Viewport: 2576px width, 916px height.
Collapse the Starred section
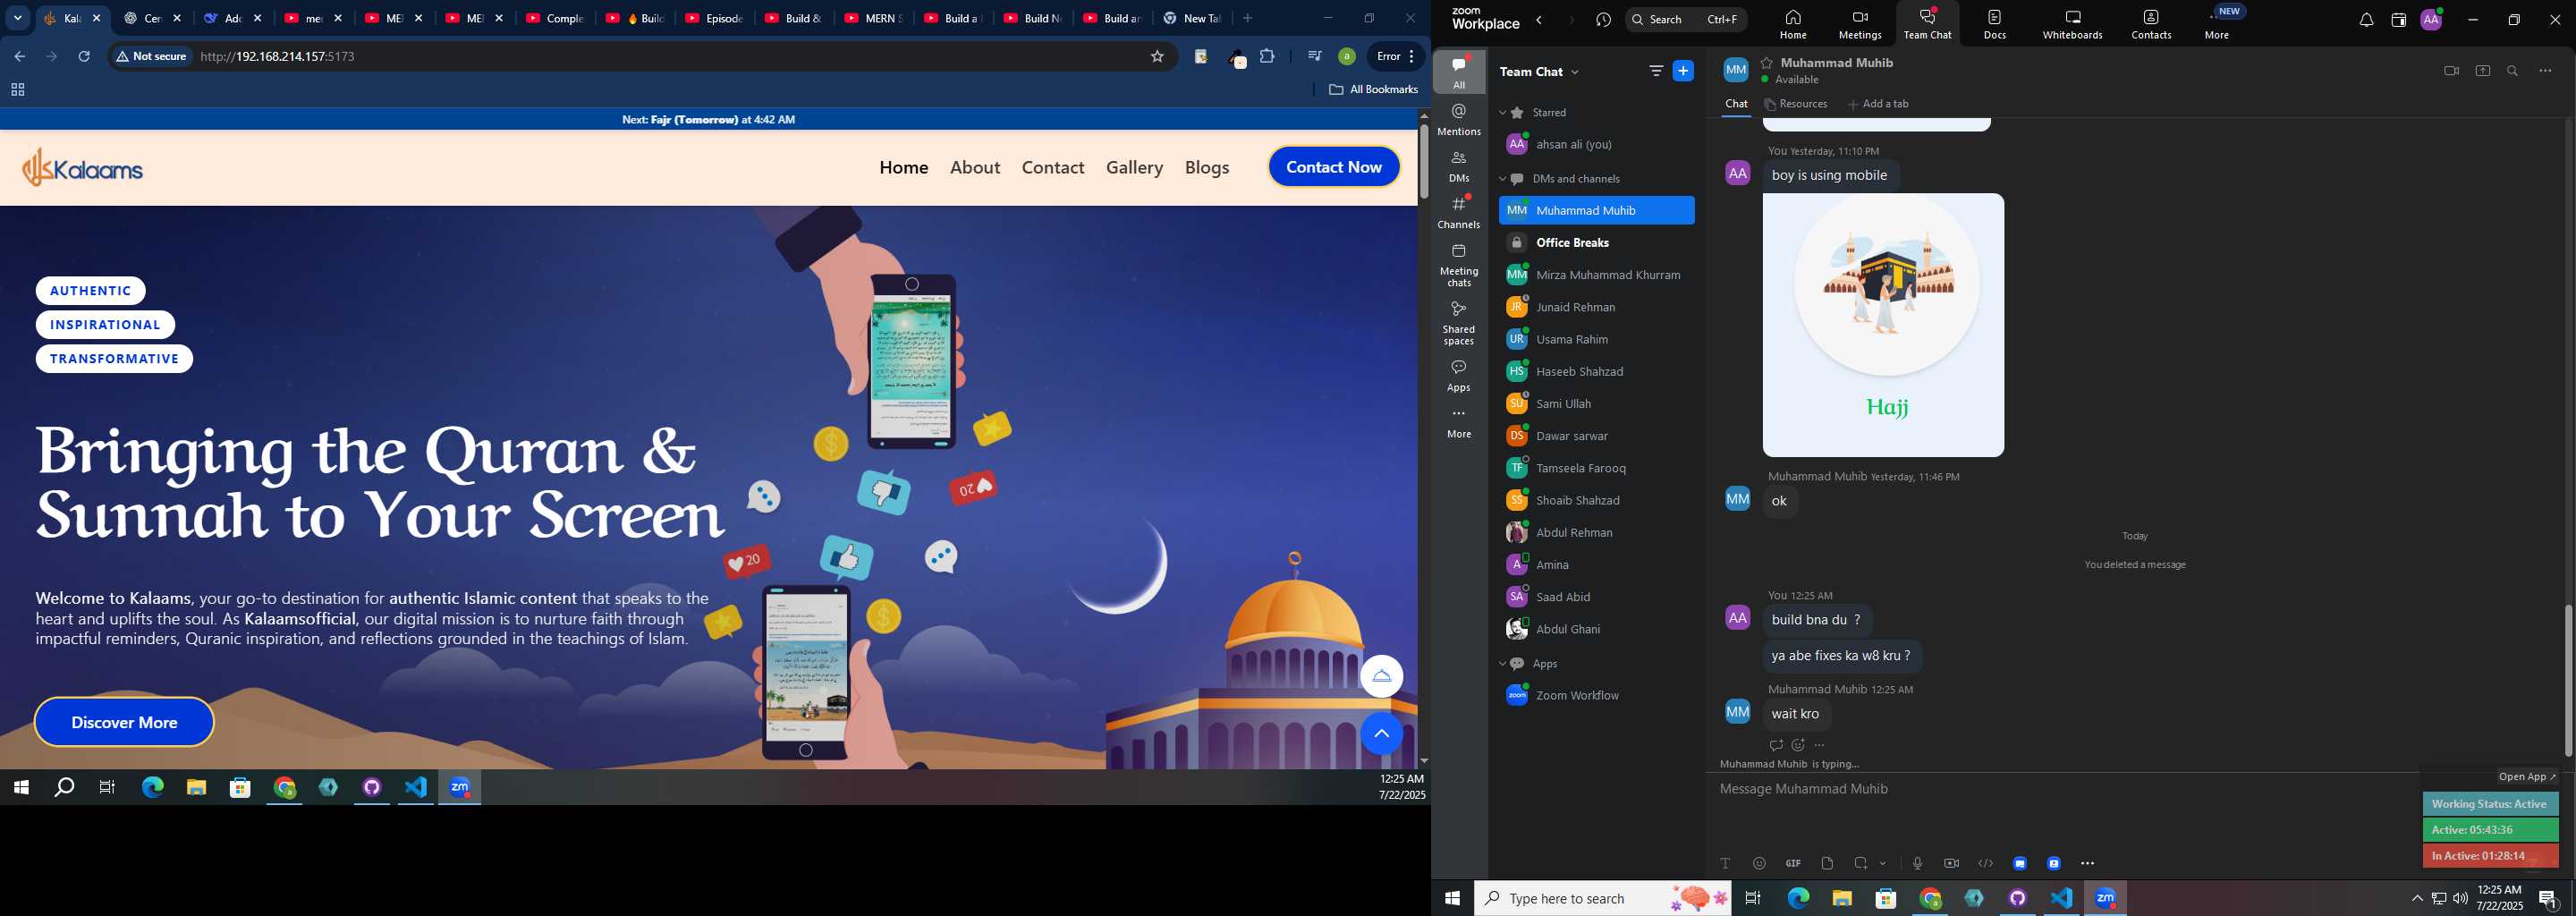(1502, 113)
